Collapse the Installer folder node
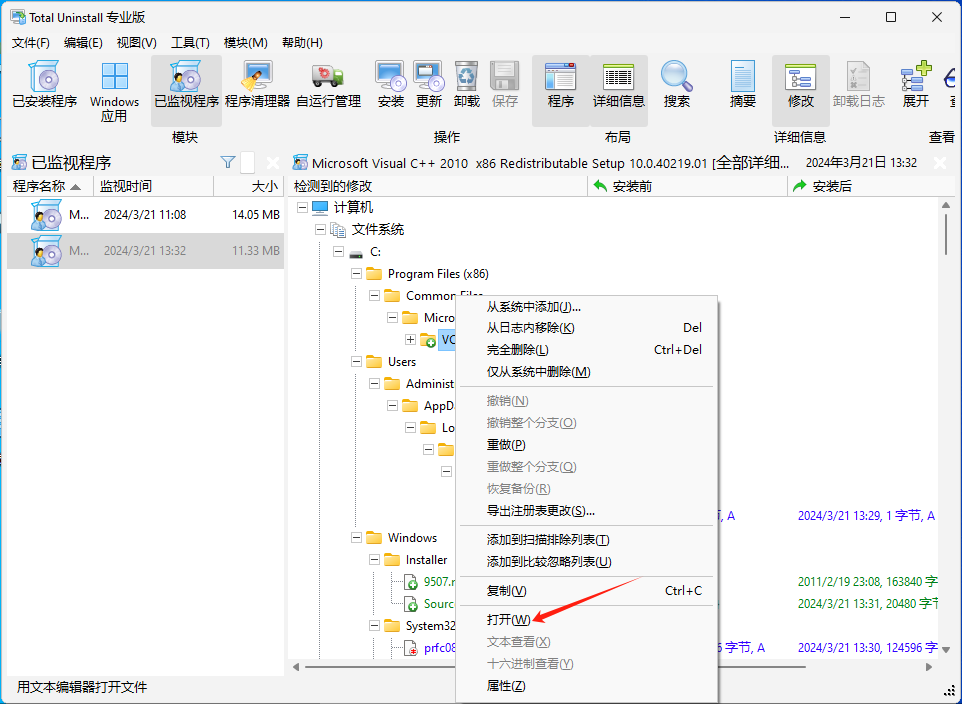The image size is (962, 704). pyautogui.click(x=374, y=560)
